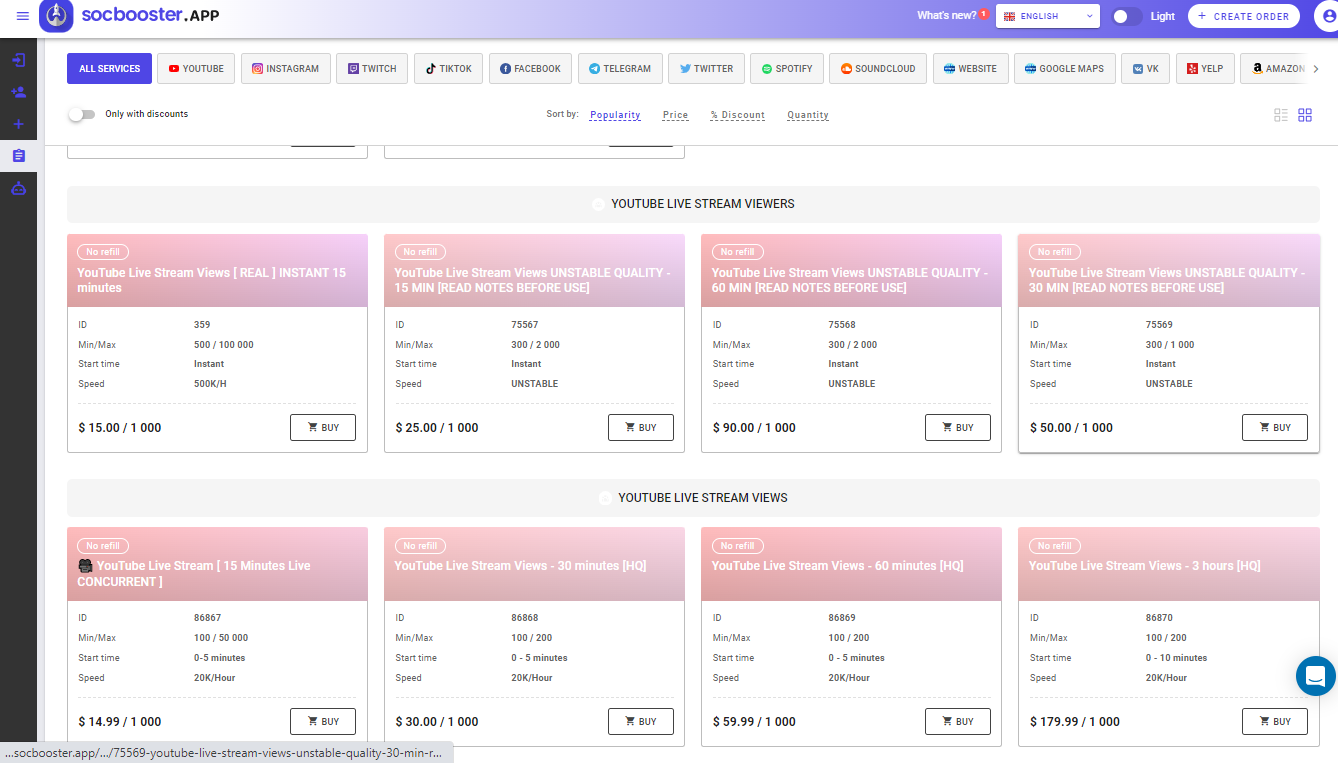Open UNSTABLE QUALITY 30 MIN service title
1338x763 pixels.
pos(1167,280)
